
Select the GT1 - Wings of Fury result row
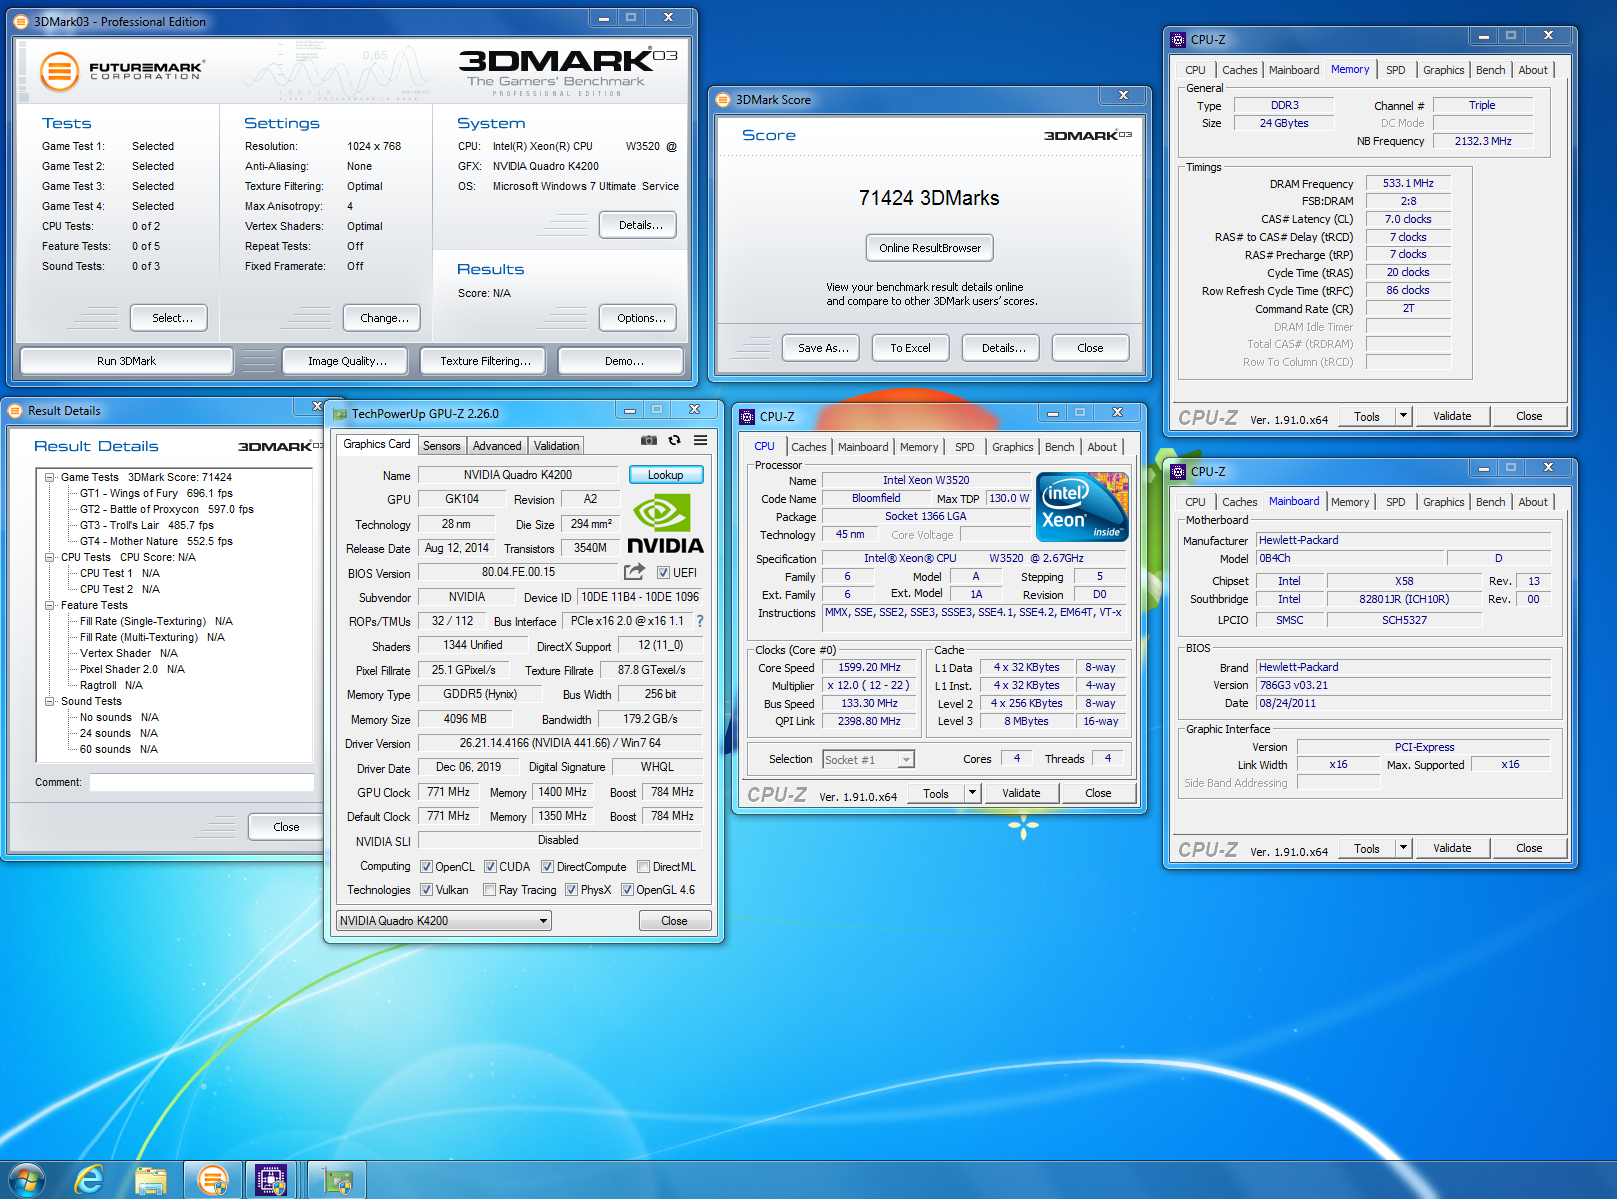coord(156,493)
